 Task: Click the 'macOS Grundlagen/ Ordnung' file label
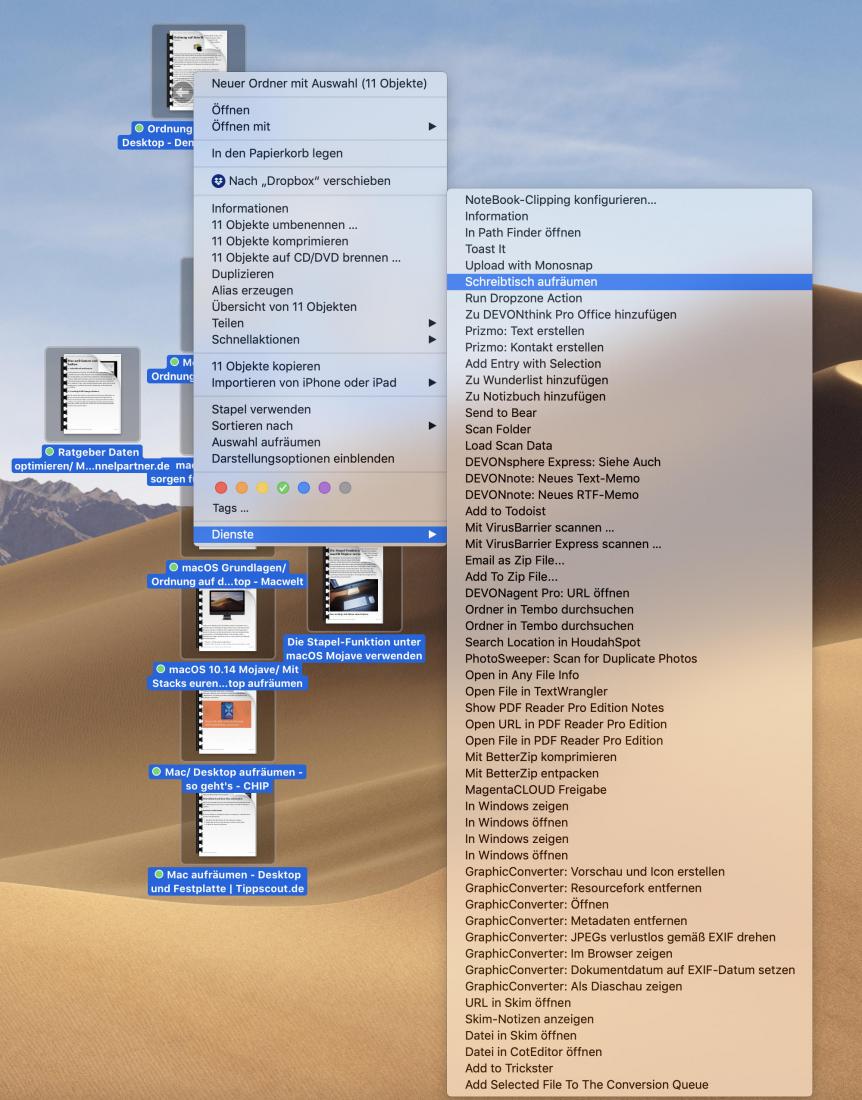point(227,574)
